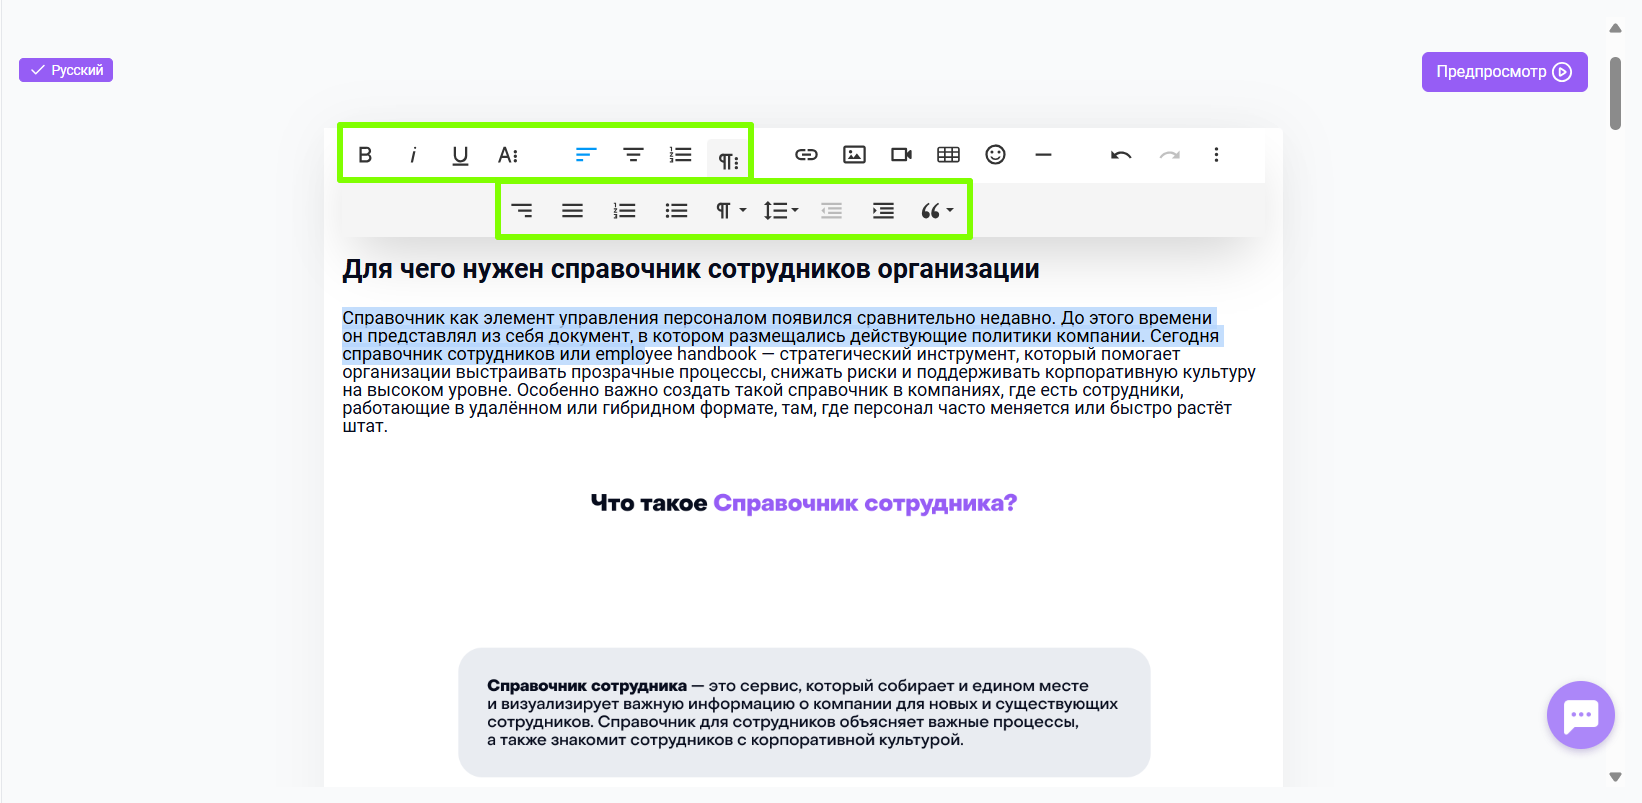Expand the paragraph format dropdown

pos(730,211)
